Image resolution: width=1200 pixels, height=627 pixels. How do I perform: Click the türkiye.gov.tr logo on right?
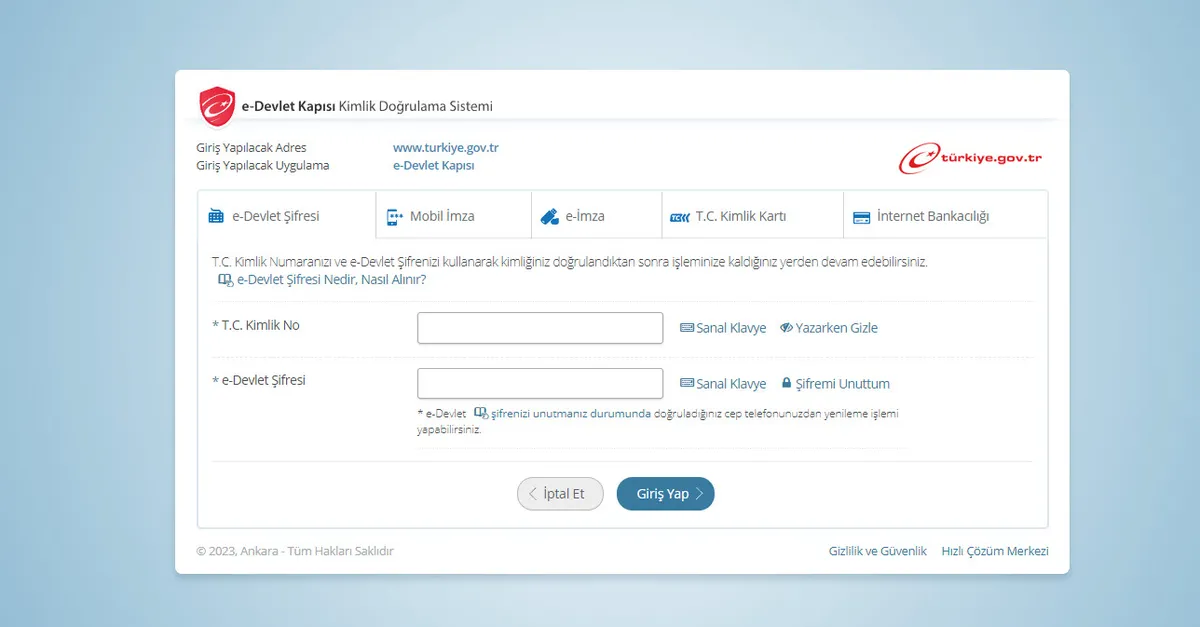[x=970, y=159]
